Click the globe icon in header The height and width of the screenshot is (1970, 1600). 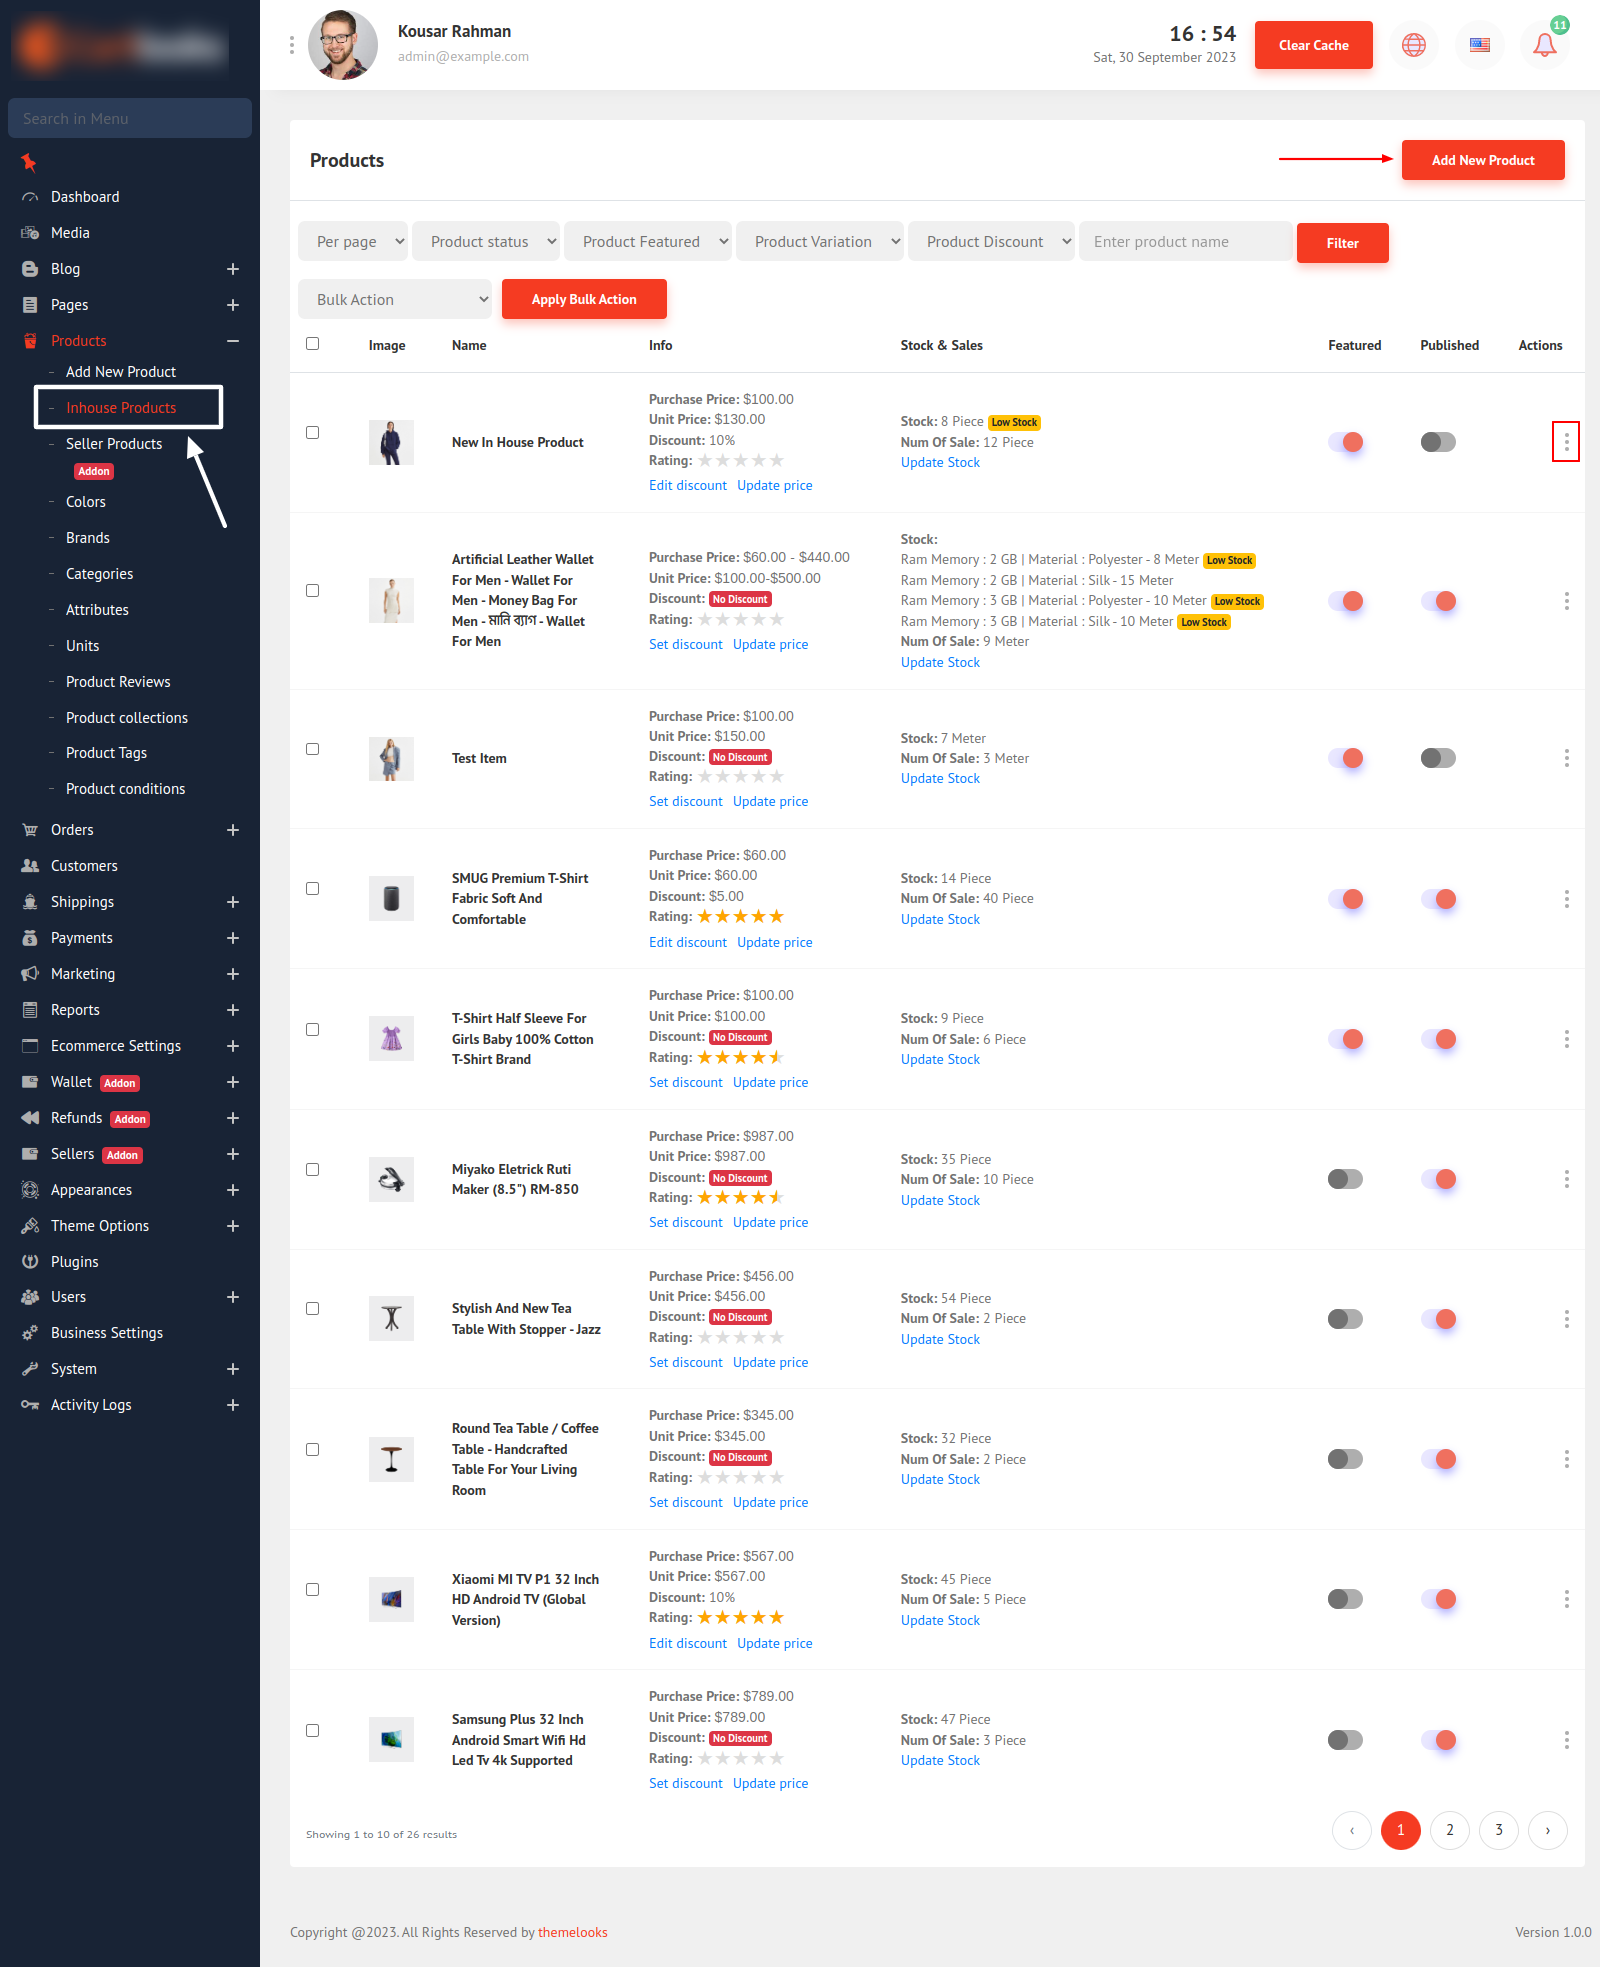pyautogui.click(x=1413, y=45)
